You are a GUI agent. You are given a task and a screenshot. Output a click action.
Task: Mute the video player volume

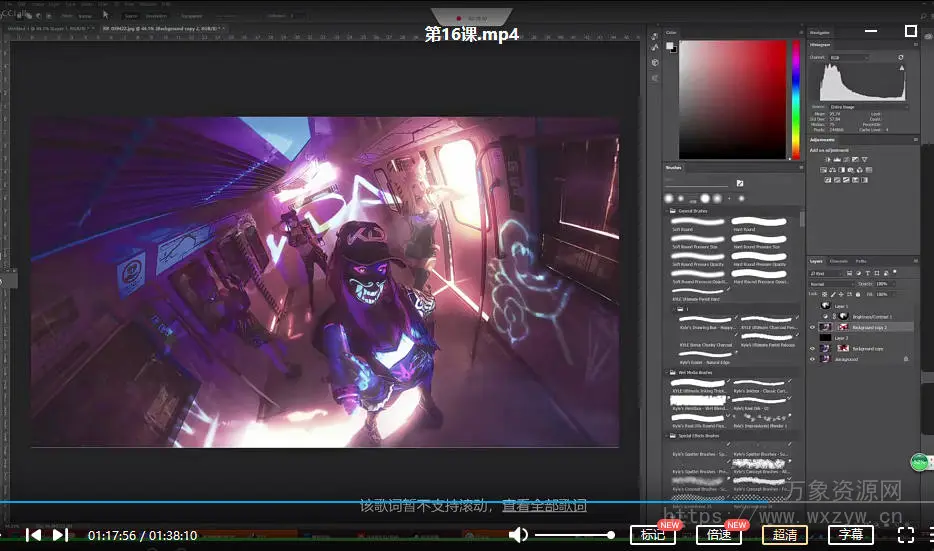(518, 535)
